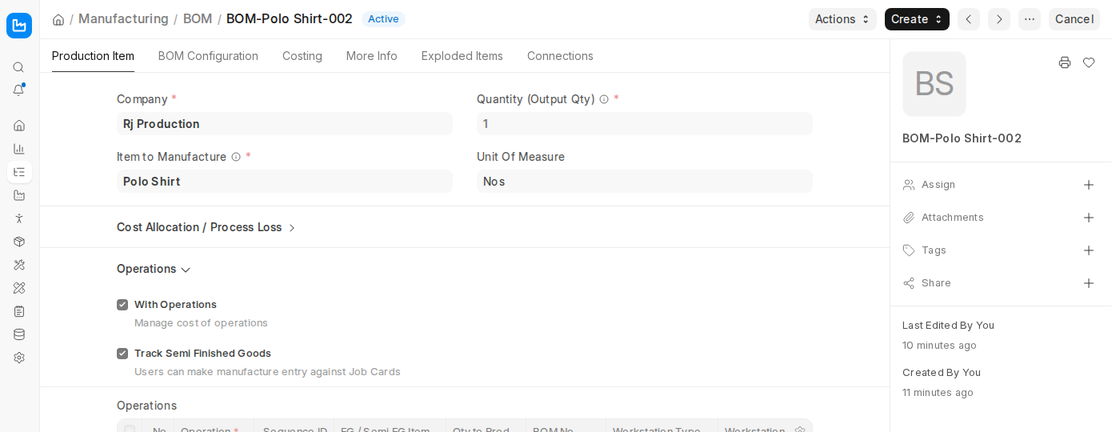Open the factory production sidebar icon
The width and height of the screenshot is (1120, 432).
coord(19,195)
